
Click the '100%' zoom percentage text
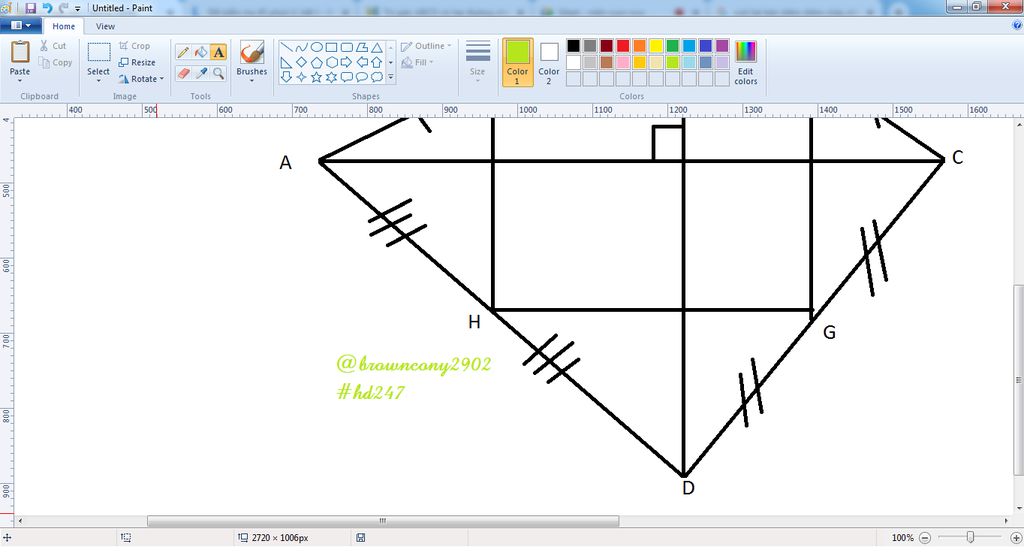[903, 538]
